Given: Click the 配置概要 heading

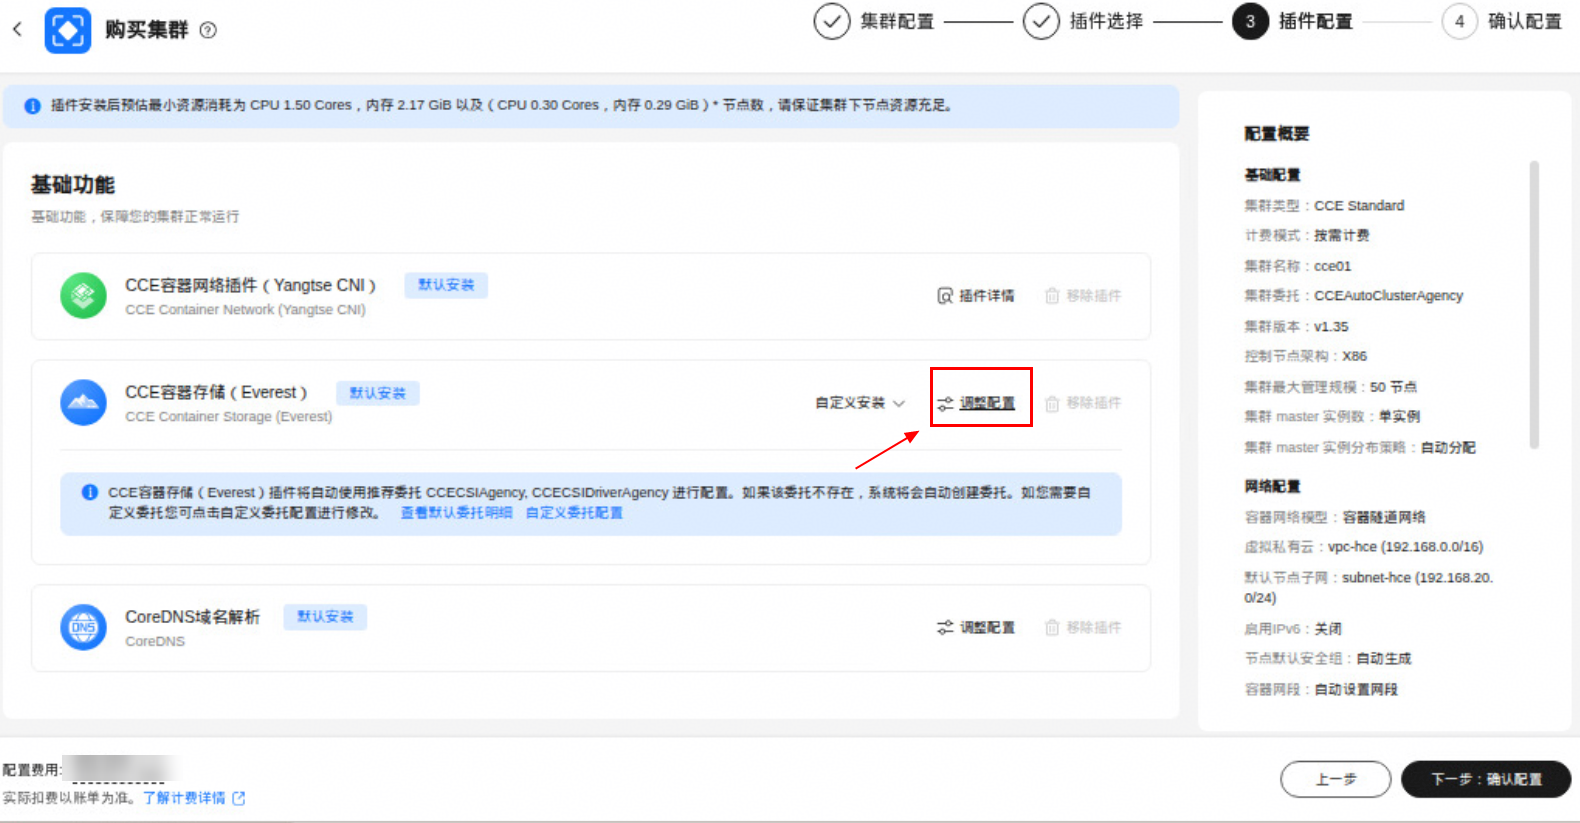Looking at the screenshot, I should [1277, 134].
